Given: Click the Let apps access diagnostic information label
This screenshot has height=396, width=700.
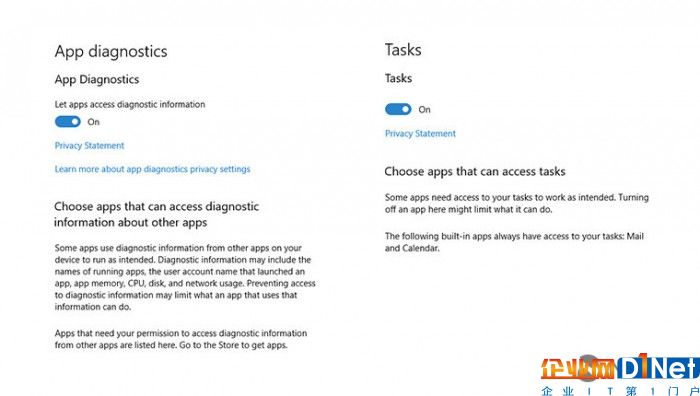Looking at the screenshot, I should (130, 104).
